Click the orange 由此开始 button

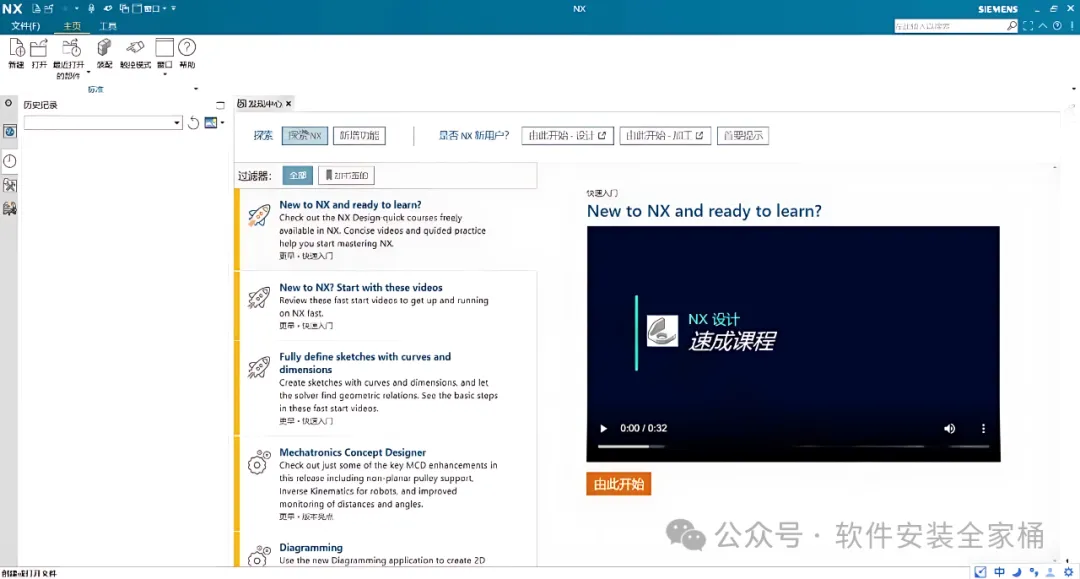pos(619,484)
